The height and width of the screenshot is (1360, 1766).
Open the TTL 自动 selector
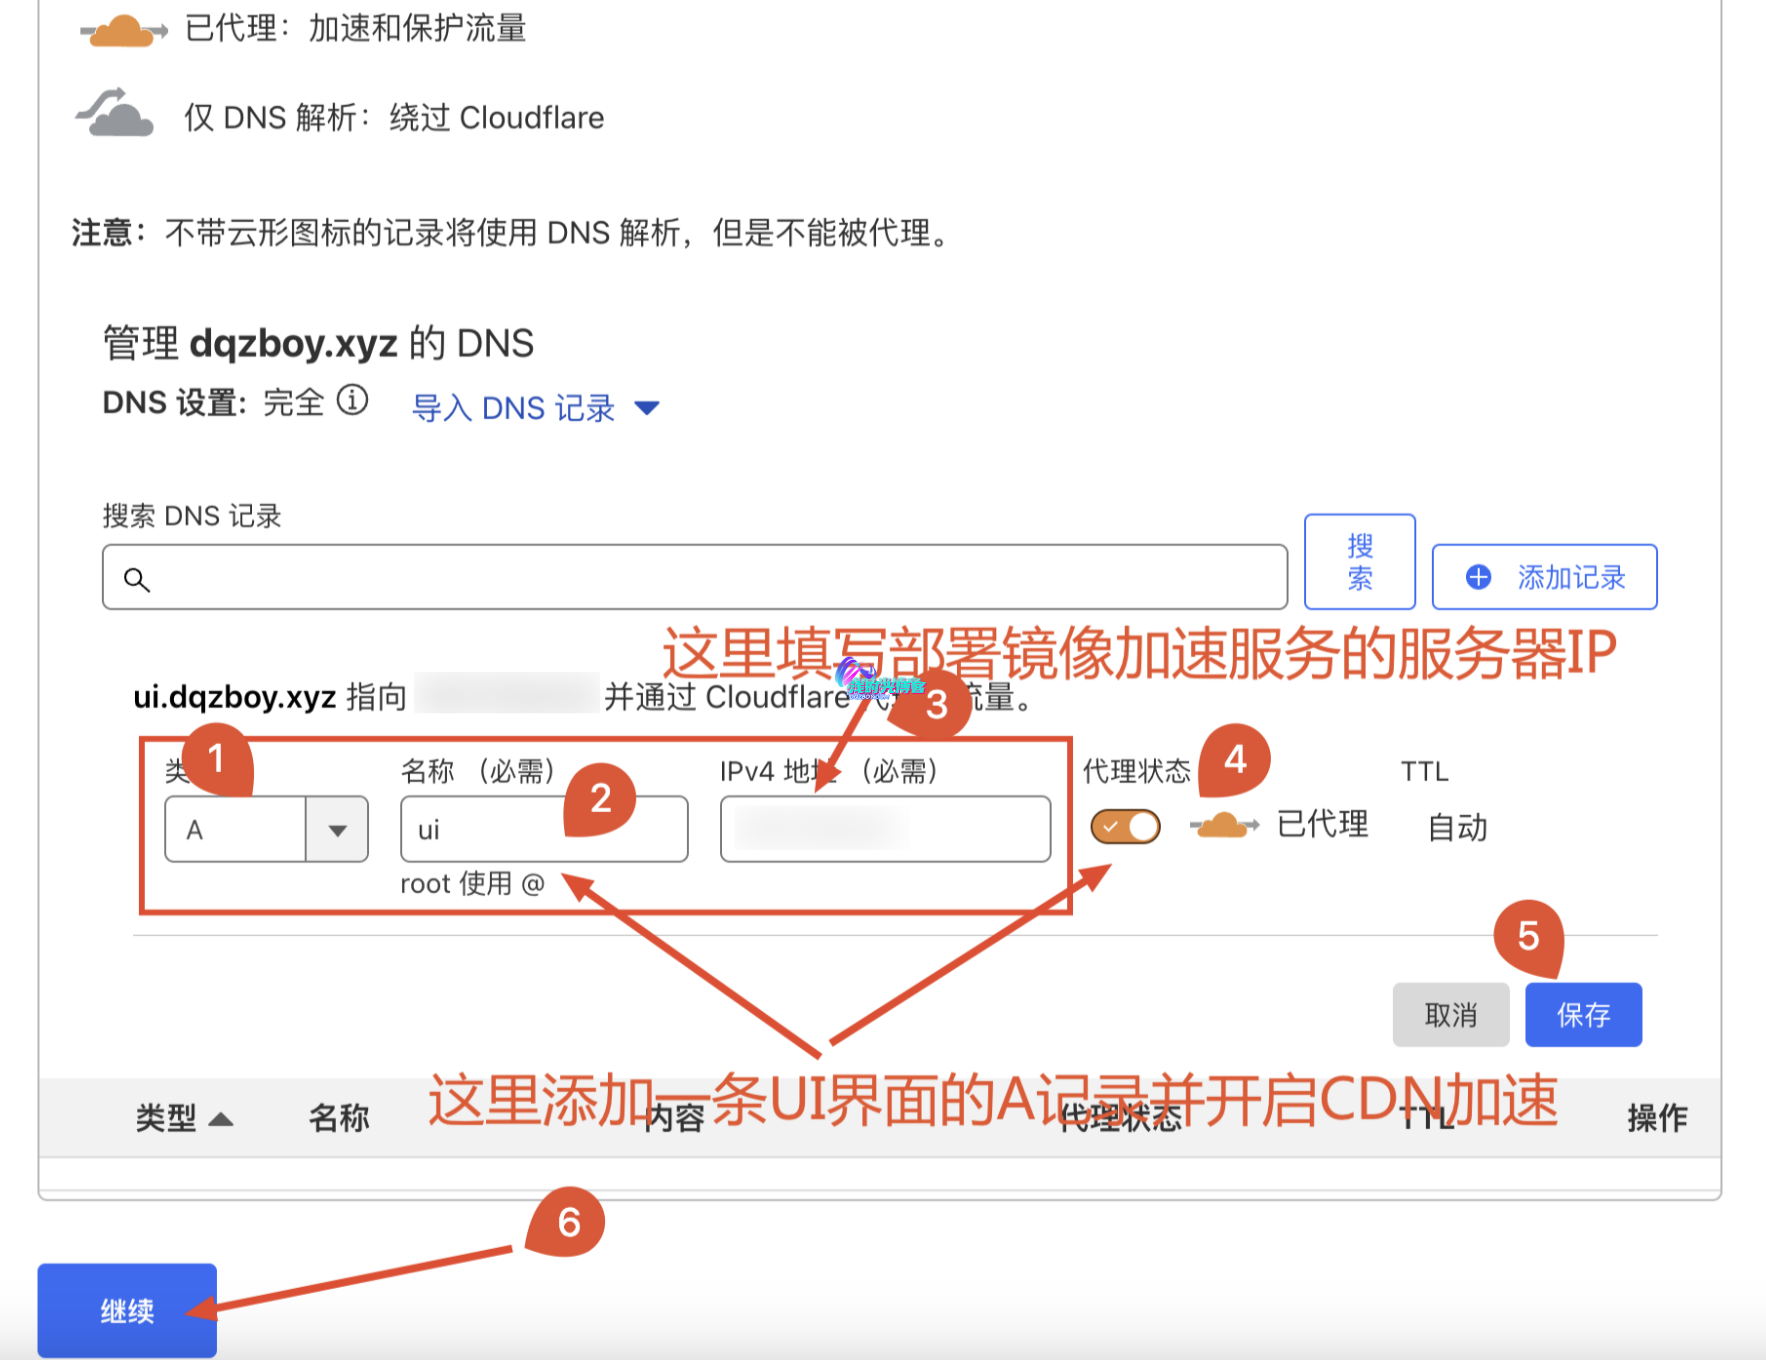1456,827
